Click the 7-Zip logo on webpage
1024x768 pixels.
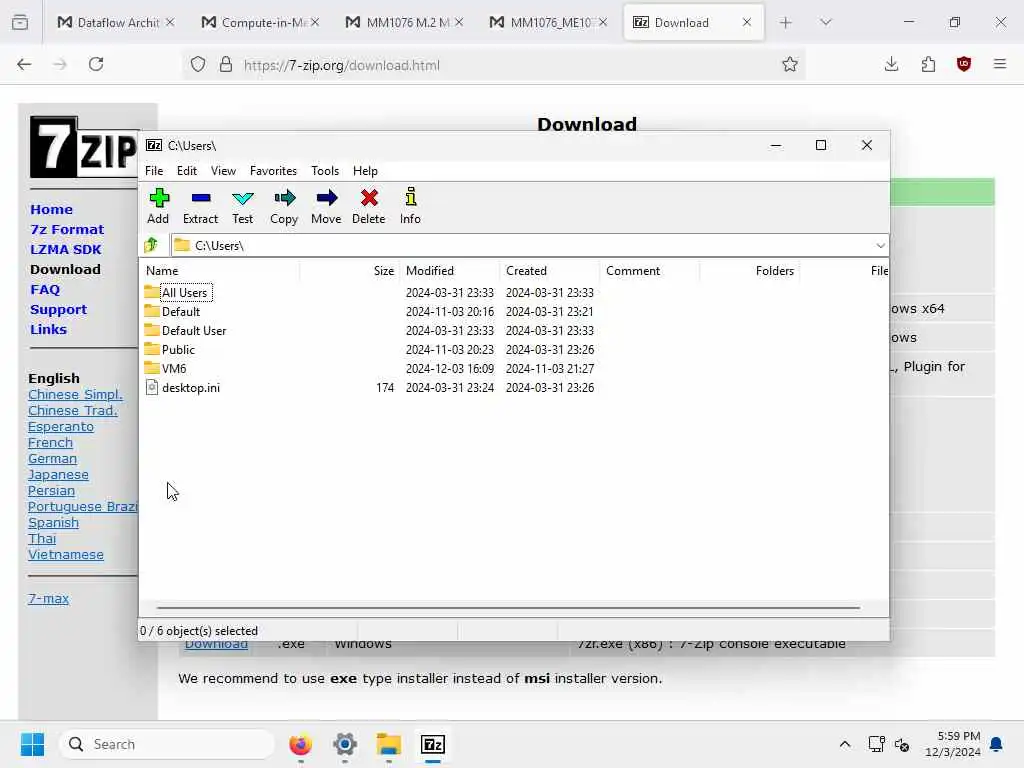pyautogui.click(x=84, y=147)
